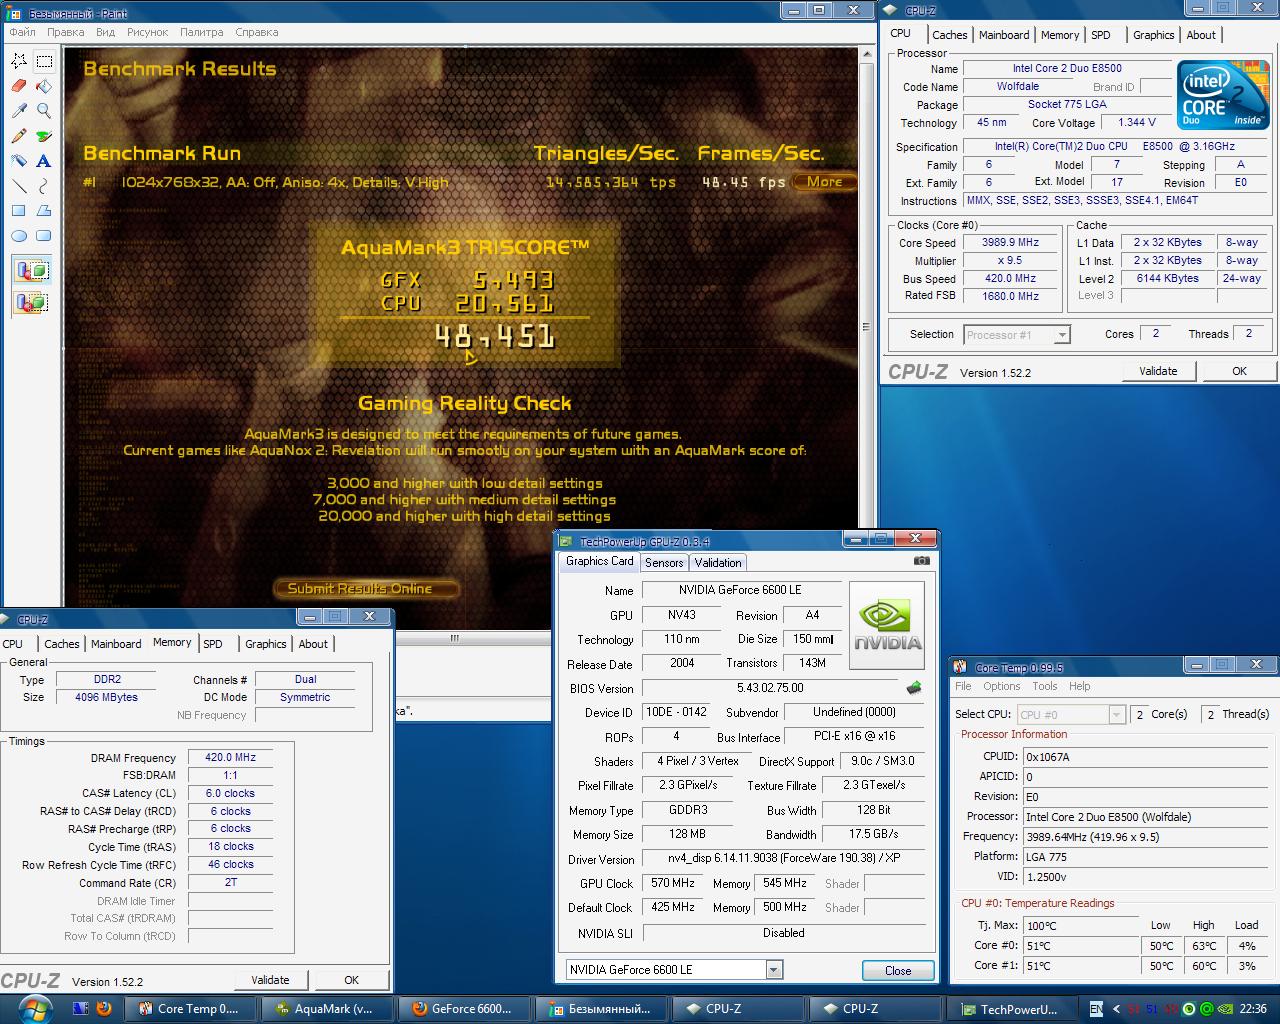The height and width of the screenshot is (1024, 1280).
Task: Click the DRAM Frequency value 420.0 MHz
Action: click(x=231, y=758)
